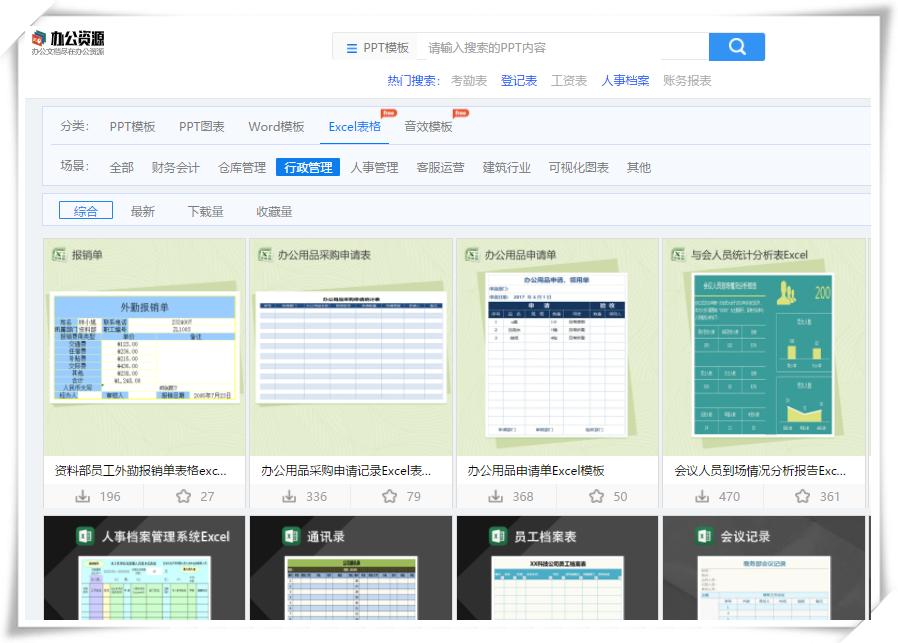Switch to the Word模板 category tab

(277, 126)
